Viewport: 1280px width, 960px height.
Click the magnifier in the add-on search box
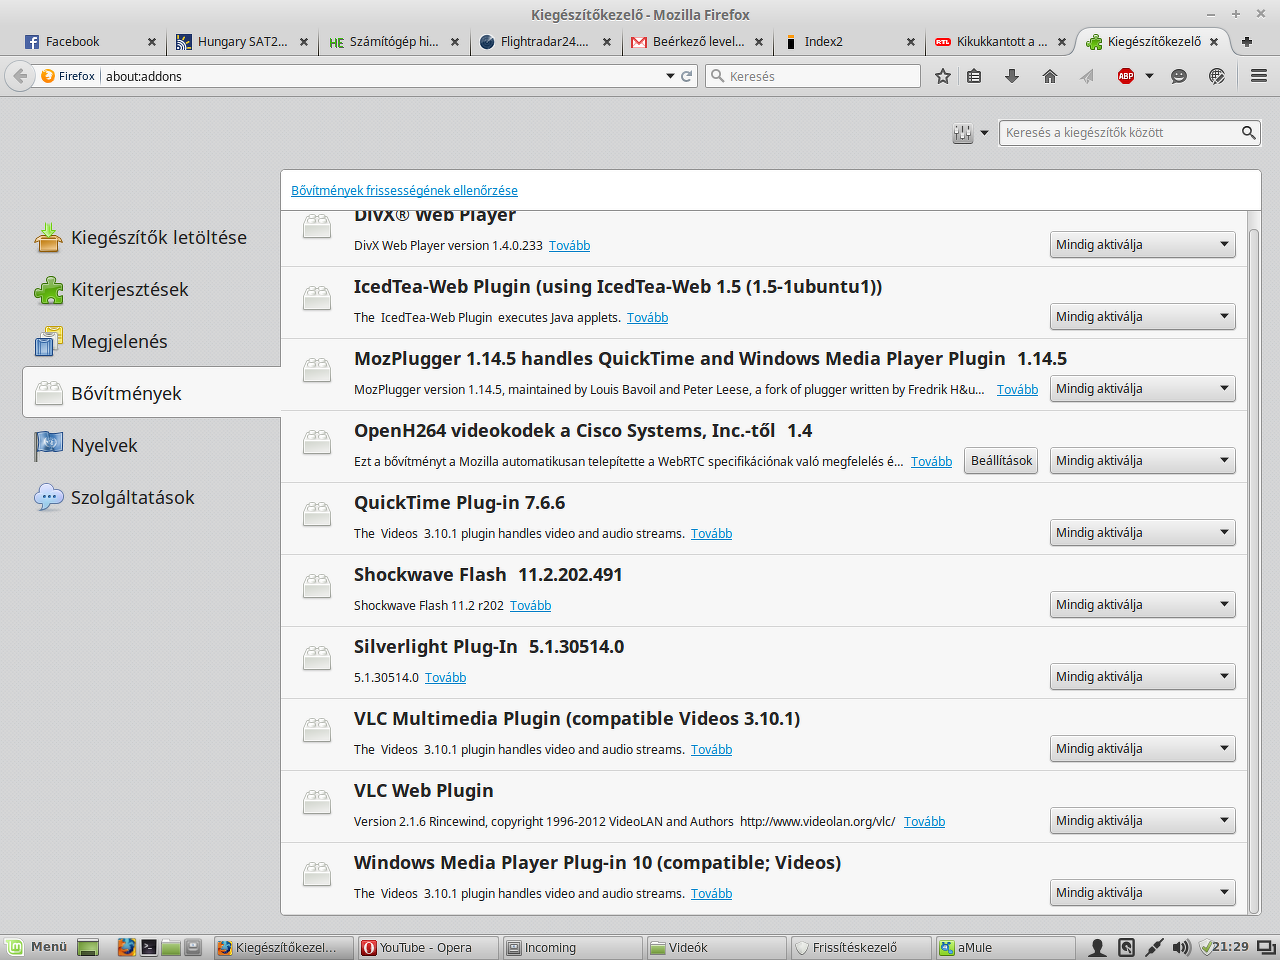coord(1248,132)
